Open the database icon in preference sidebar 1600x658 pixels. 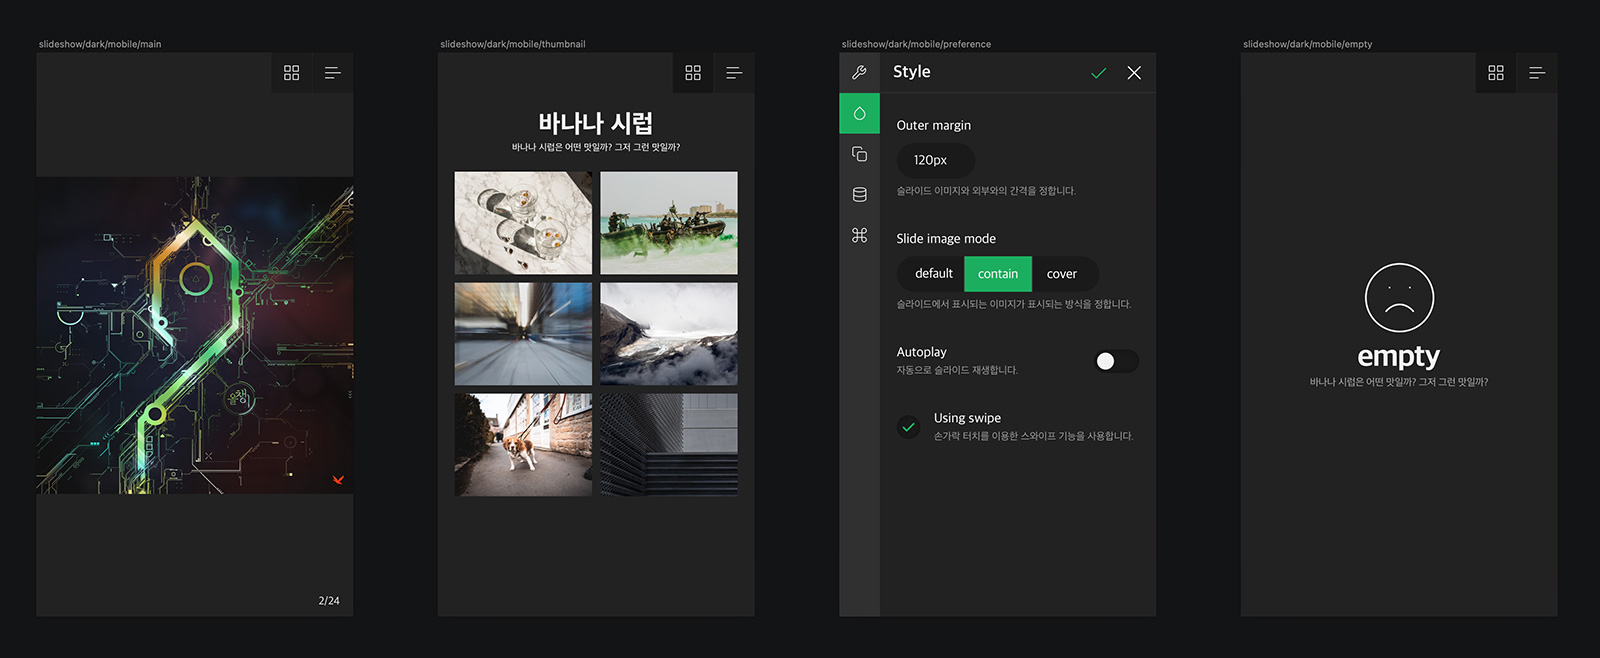[x=859, y=195]
